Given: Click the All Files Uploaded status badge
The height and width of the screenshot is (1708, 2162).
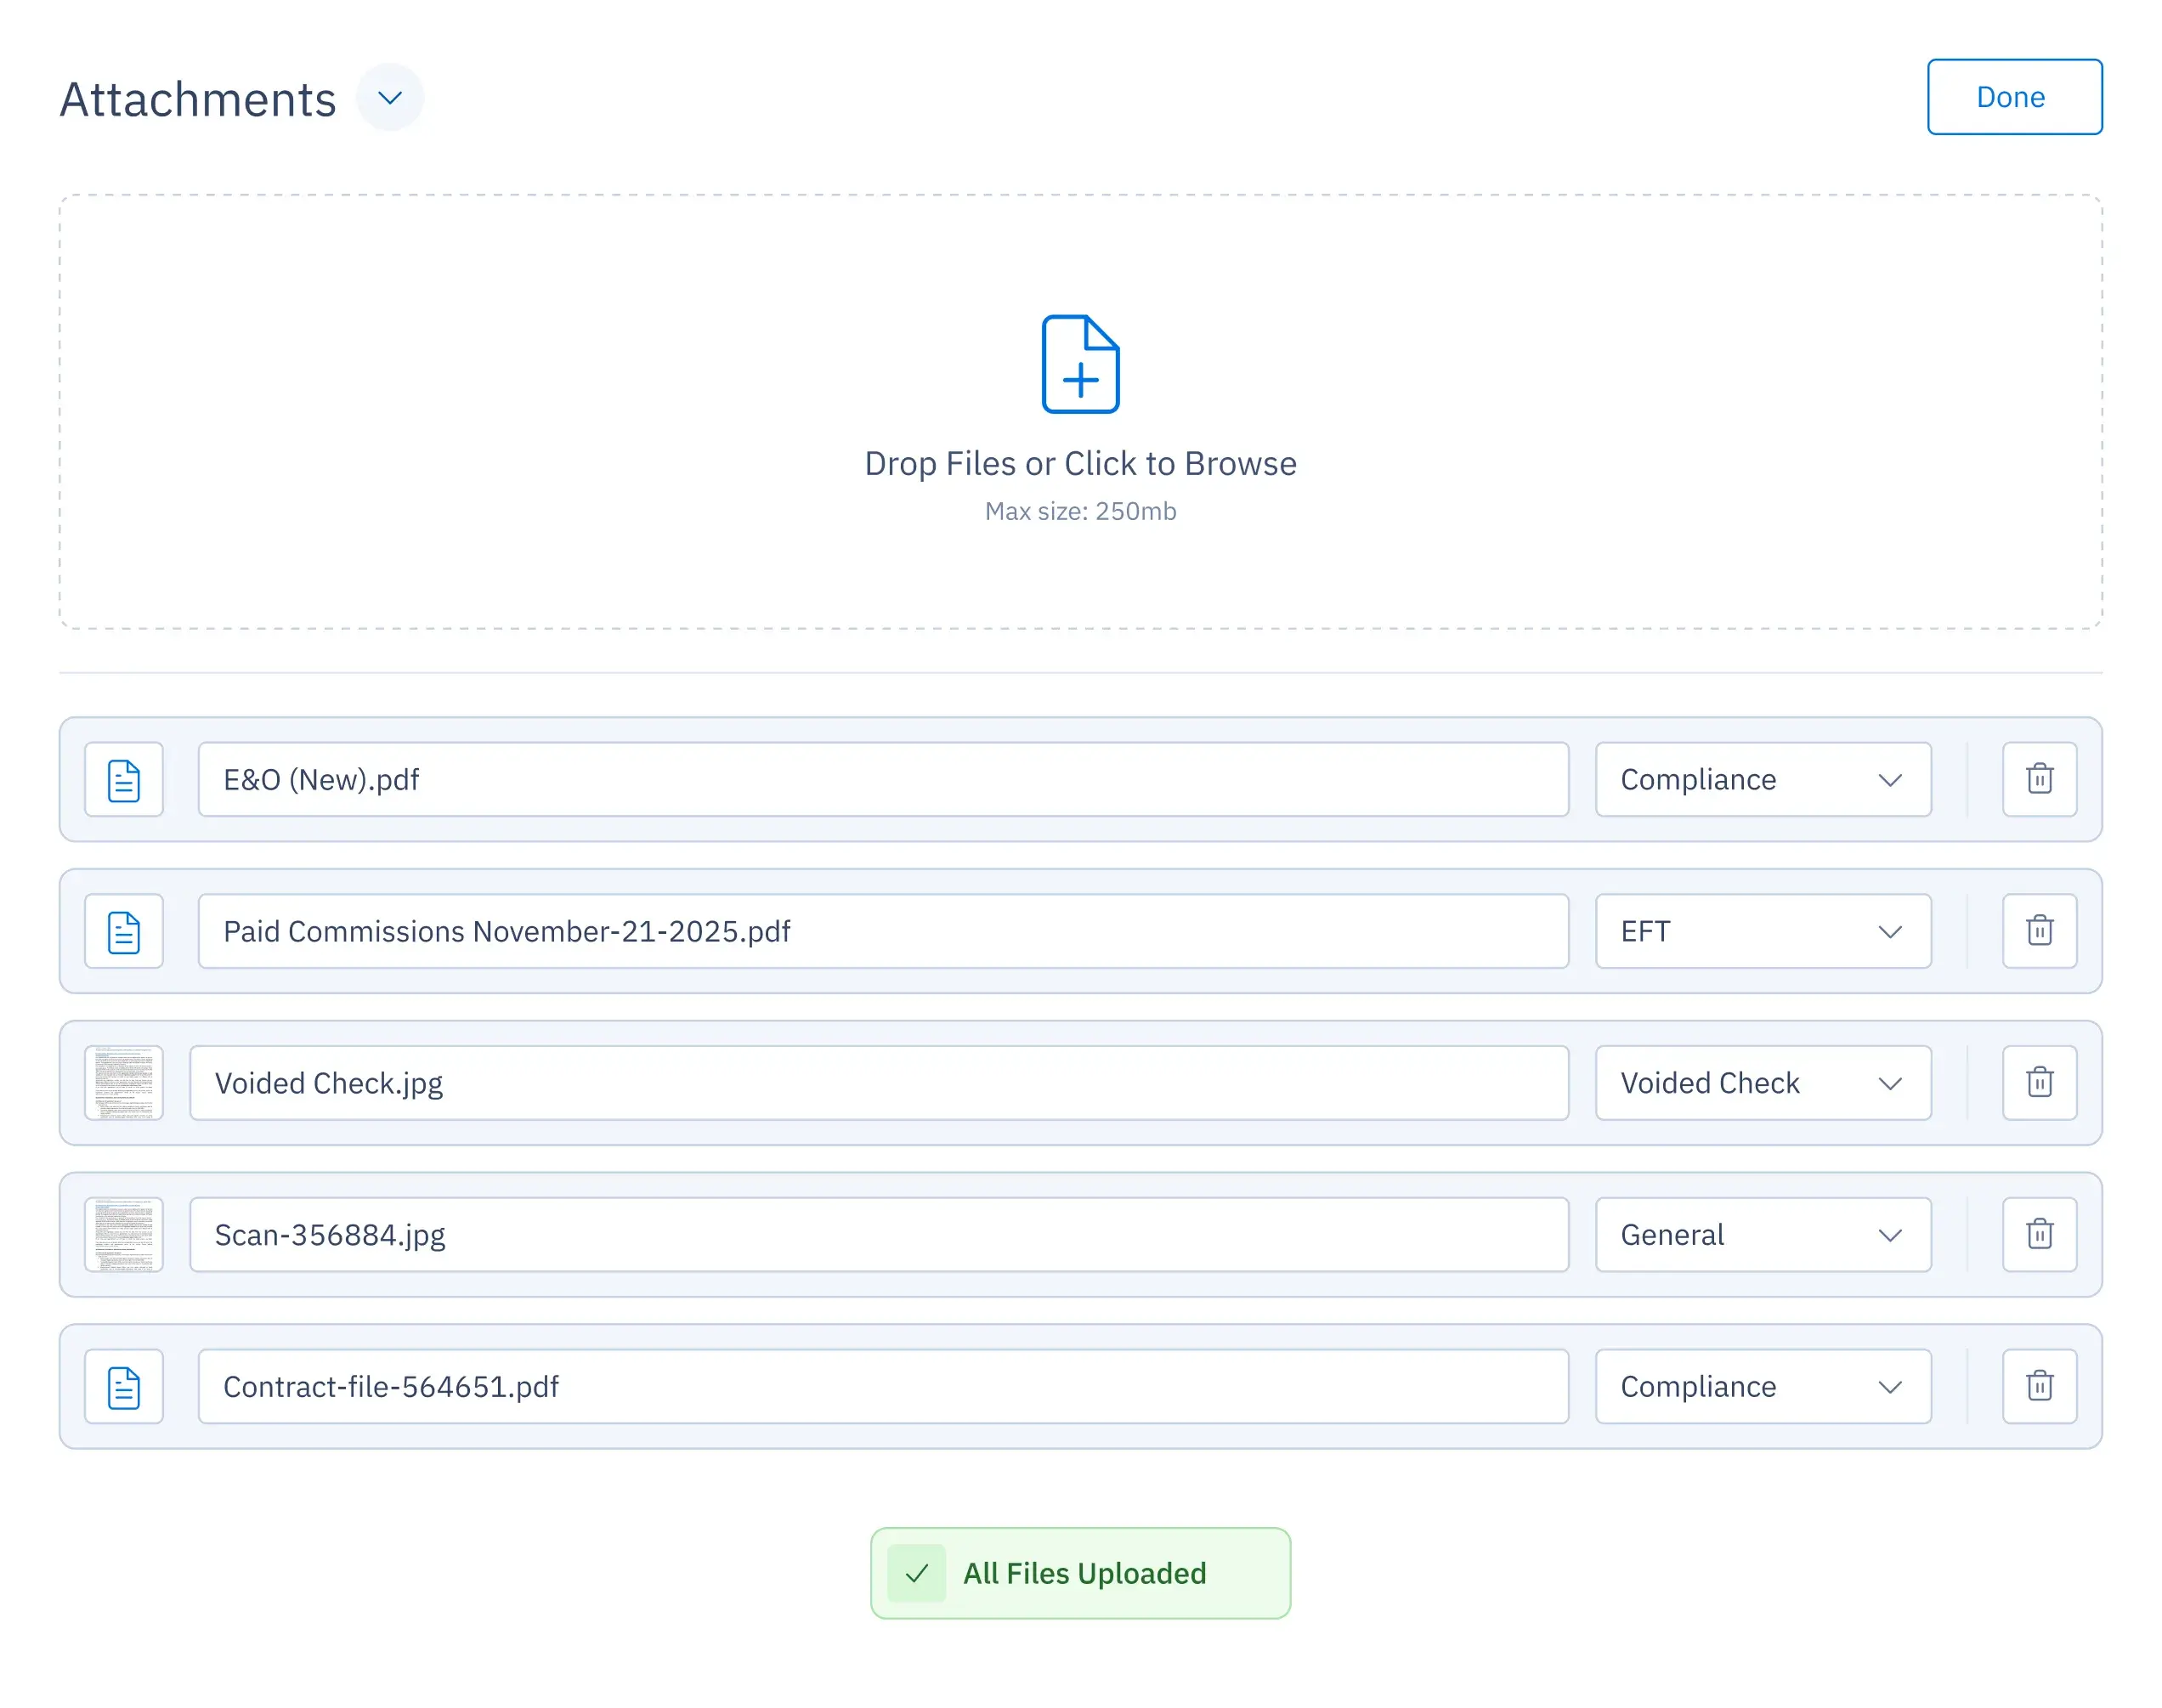Looking at the screenshot, I should (1080, 1573).
